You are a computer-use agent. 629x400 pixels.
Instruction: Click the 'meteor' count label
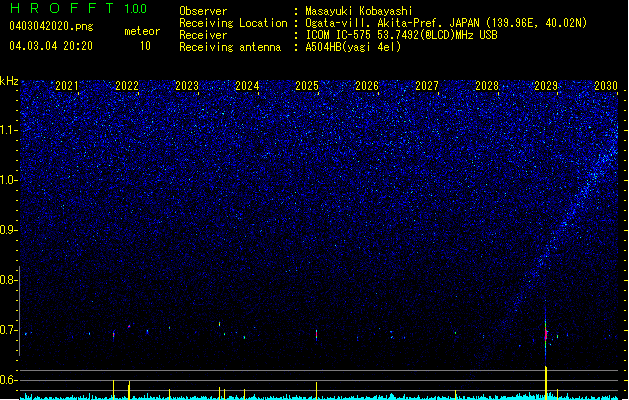[142, 31]
